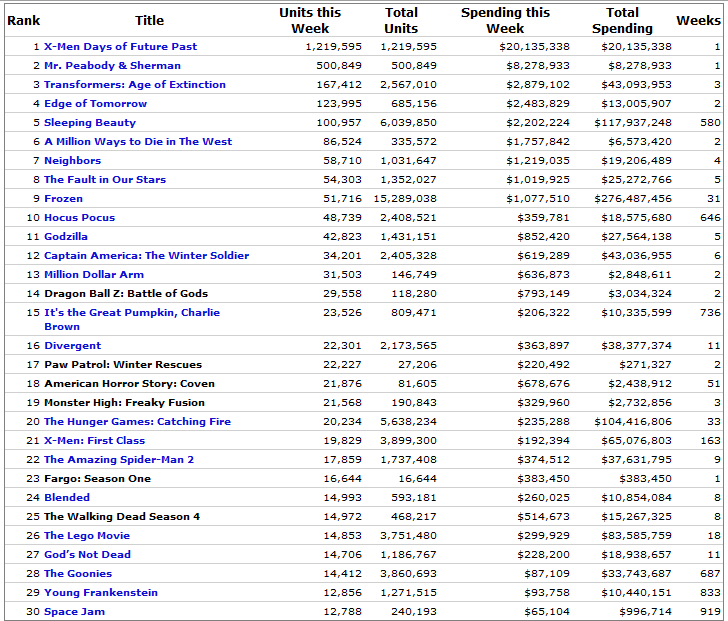Open the X-Men Days of Future Past link
The width and height of the screenshot is (728, 621).
point(120,47)
